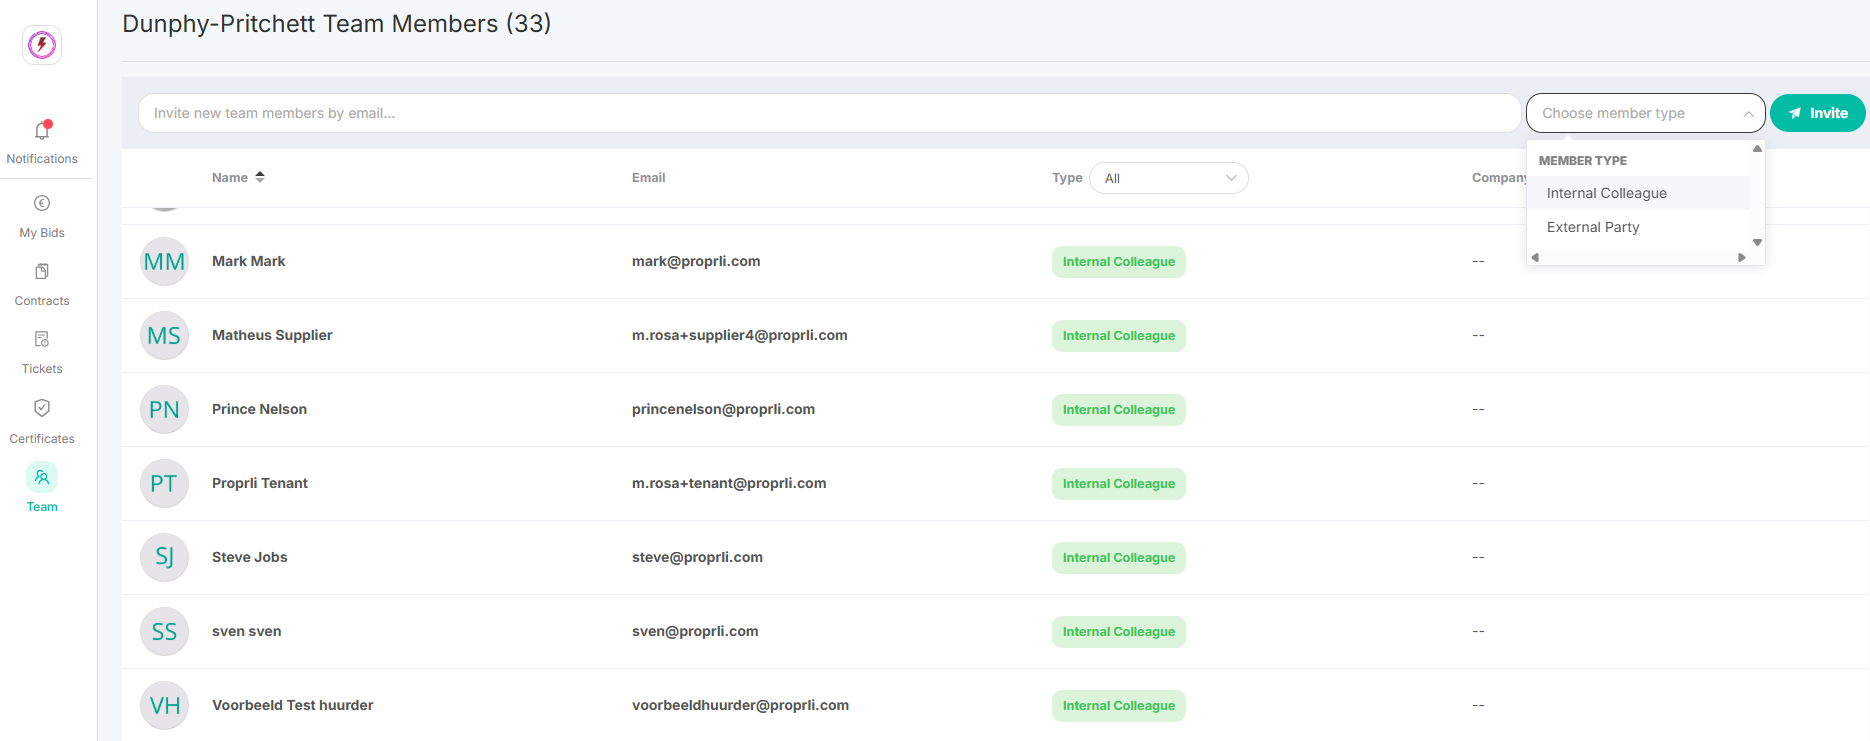Viewport: 1870px width, 741px height.
Task: Open the Contracts section icon
Action: coord(42,272)
